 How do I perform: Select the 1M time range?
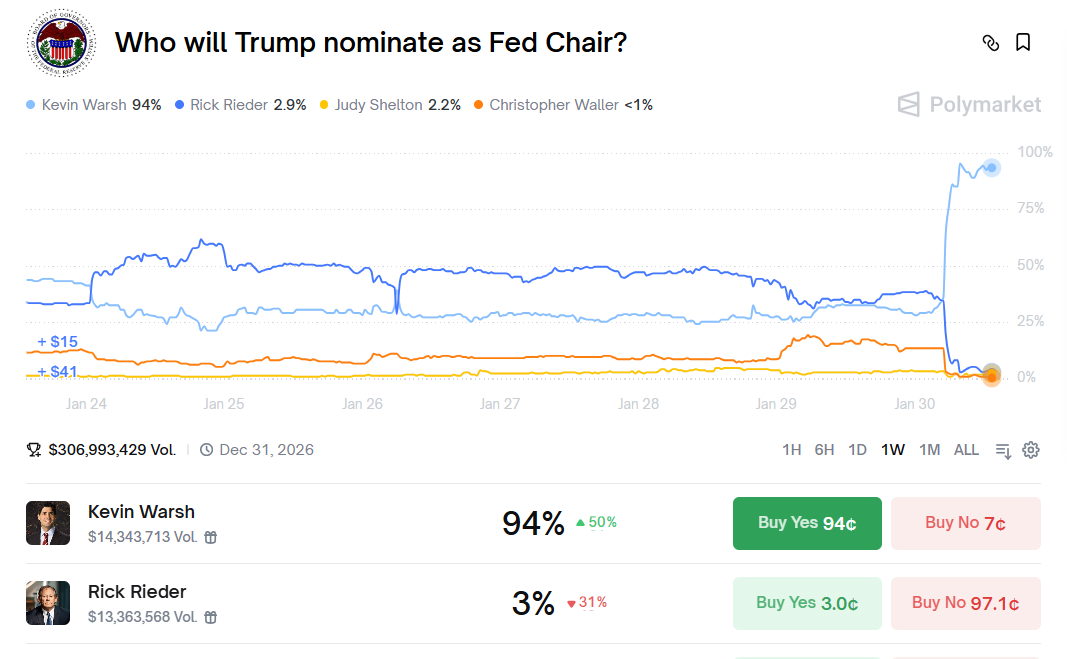(929, 450)
